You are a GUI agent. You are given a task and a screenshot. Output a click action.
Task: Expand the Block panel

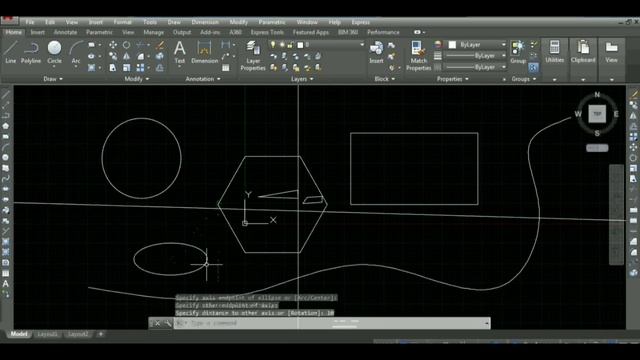coord(384,79)
